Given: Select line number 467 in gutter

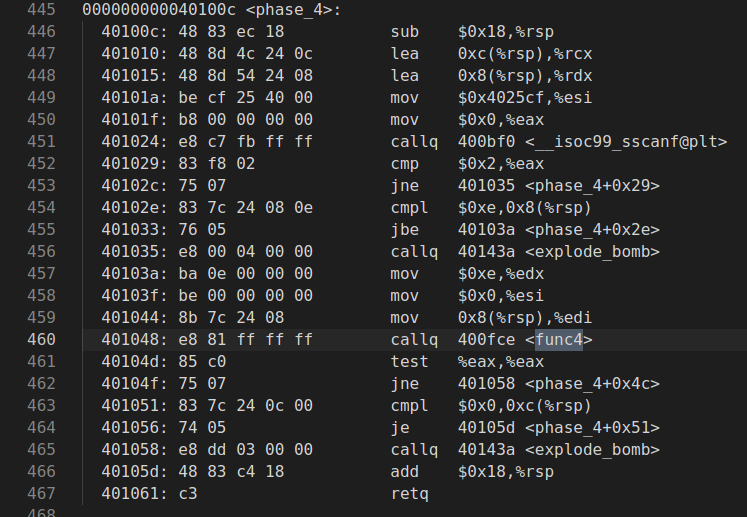Looking at the screenshot, I should point(41,494).
